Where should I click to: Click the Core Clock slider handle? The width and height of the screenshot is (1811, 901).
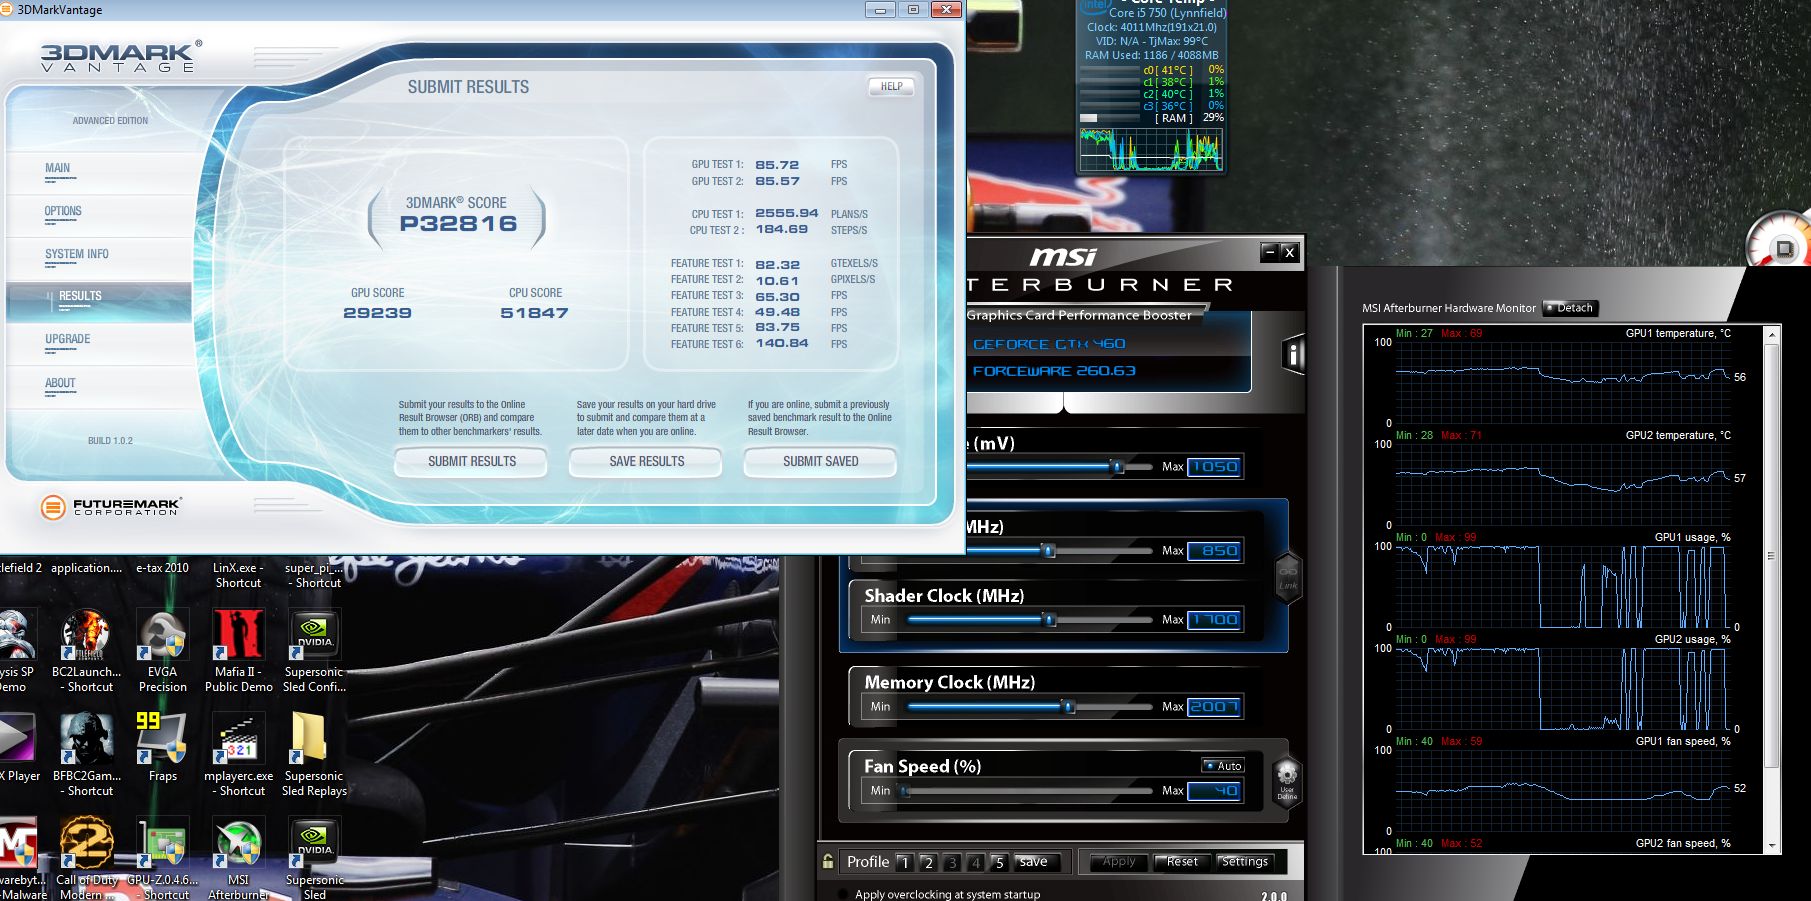pos(1048,551)
